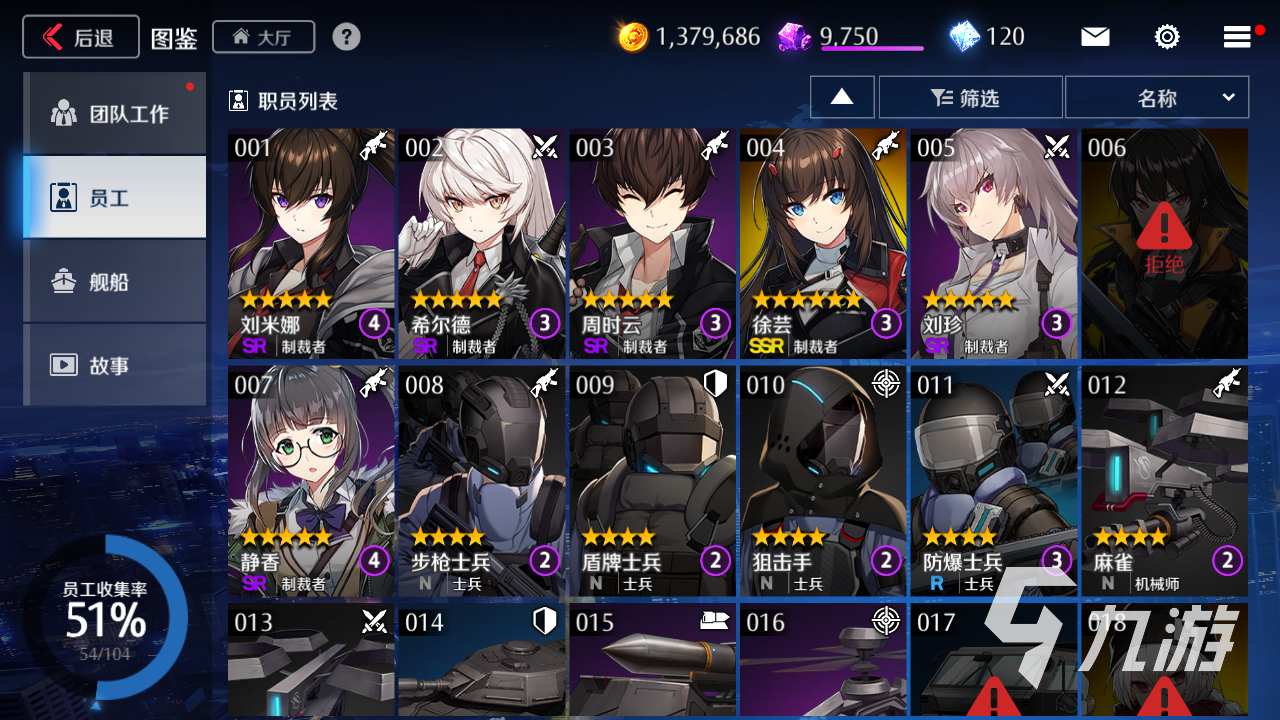Return to lobby via 大厅 button
Viewport: 1280px width, 720px height.
264,37
